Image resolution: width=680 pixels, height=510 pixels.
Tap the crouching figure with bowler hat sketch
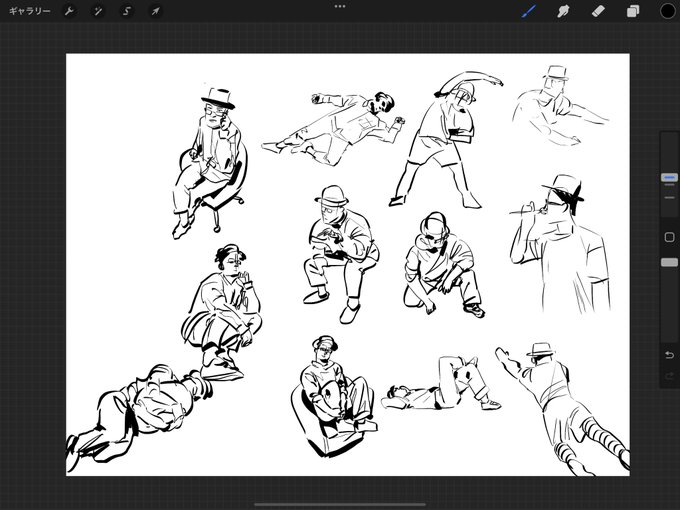(x=341, y=254)
